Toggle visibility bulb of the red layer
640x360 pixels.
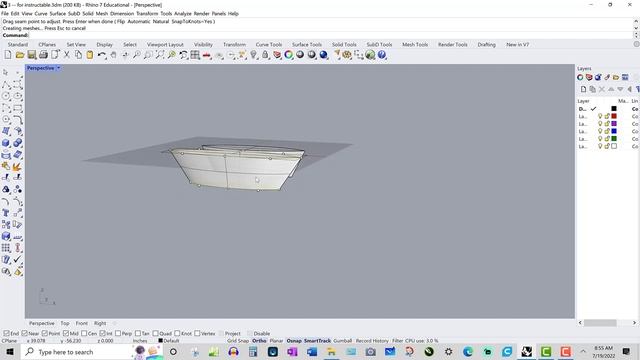[600, 116]
